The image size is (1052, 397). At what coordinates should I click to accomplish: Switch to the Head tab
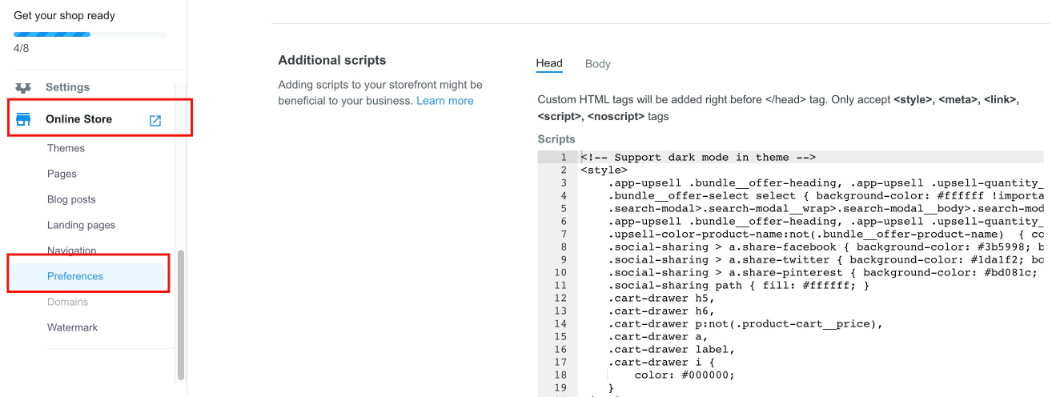549,64
